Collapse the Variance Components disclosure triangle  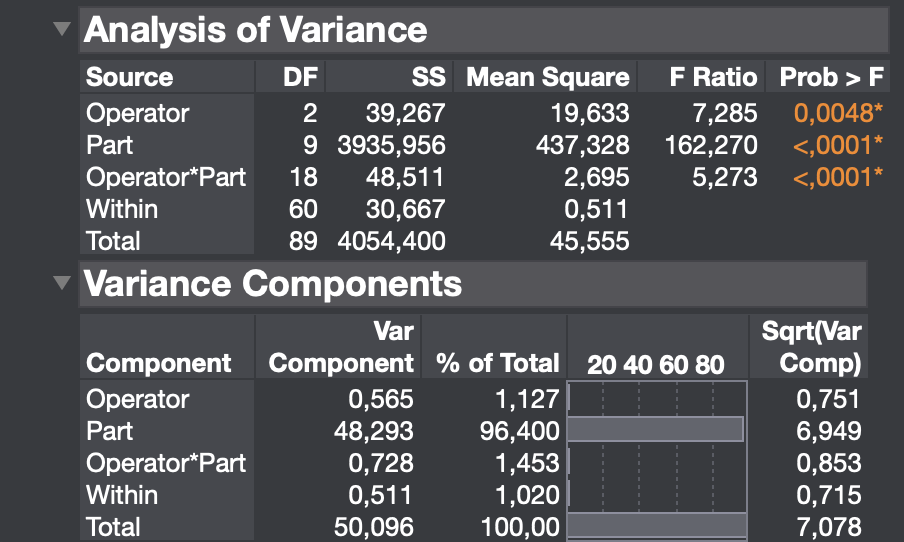[63, 283]
